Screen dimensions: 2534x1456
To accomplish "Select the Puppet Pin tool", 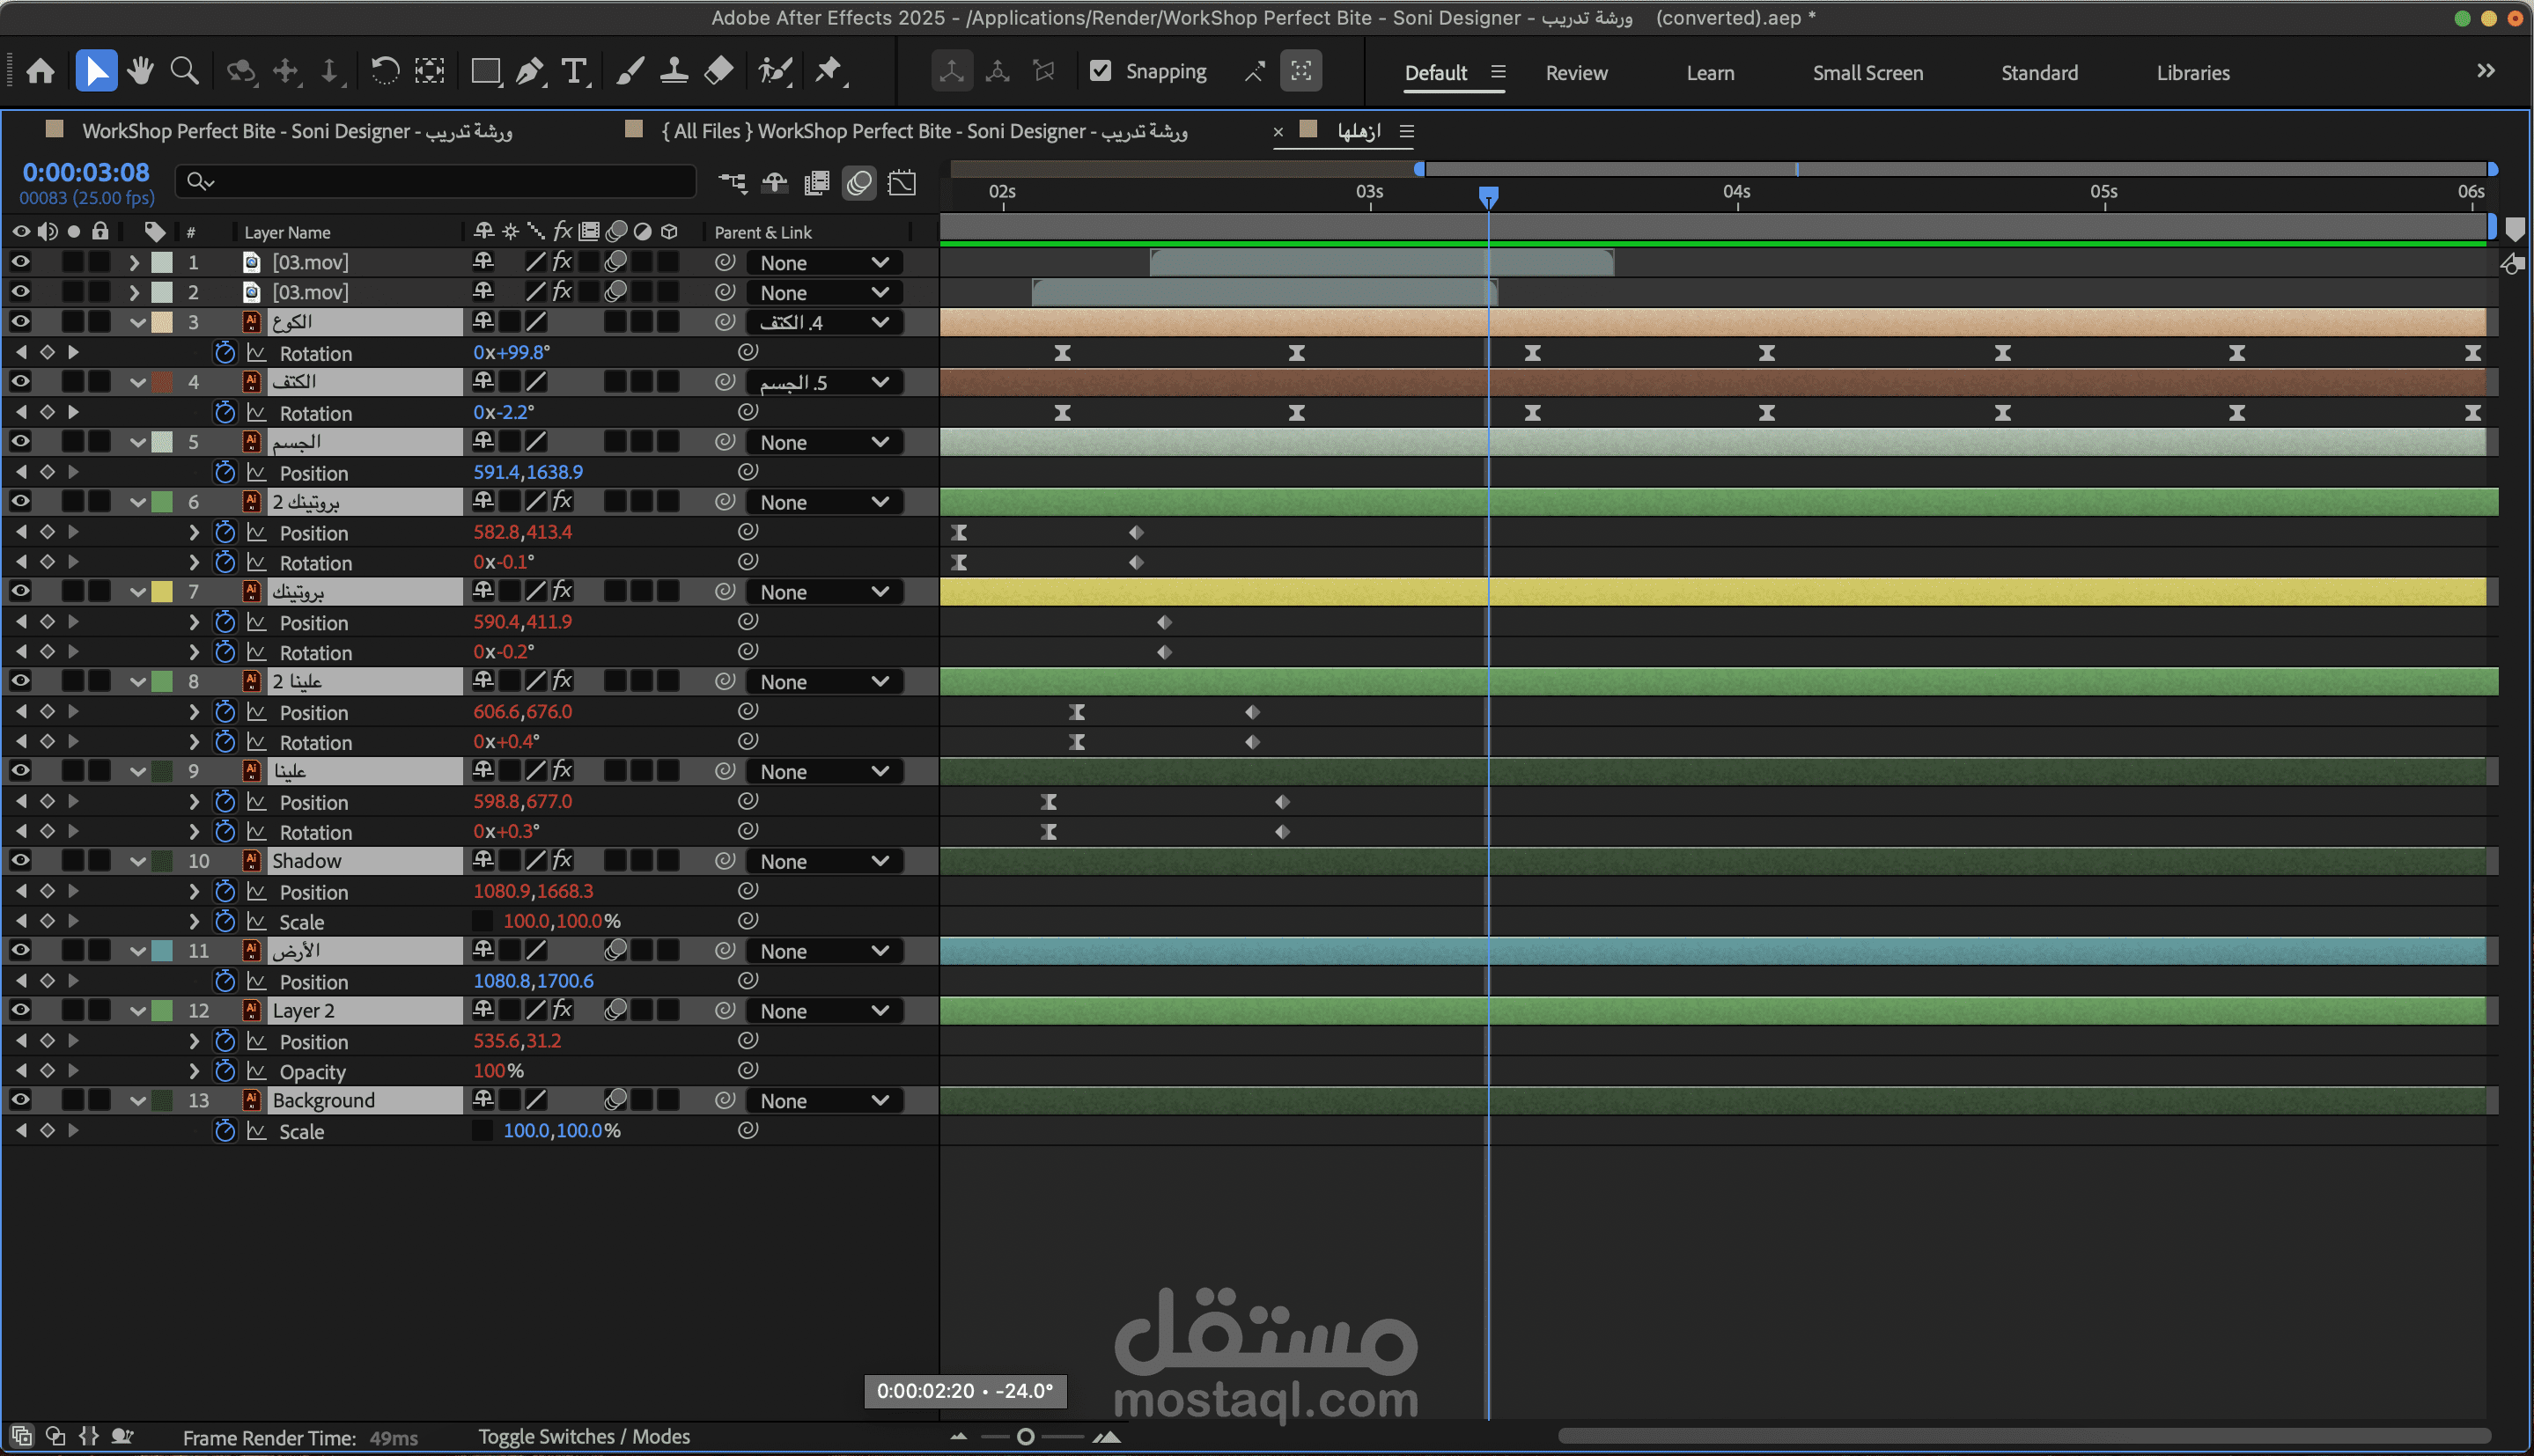I will click(x=828, y=71).
